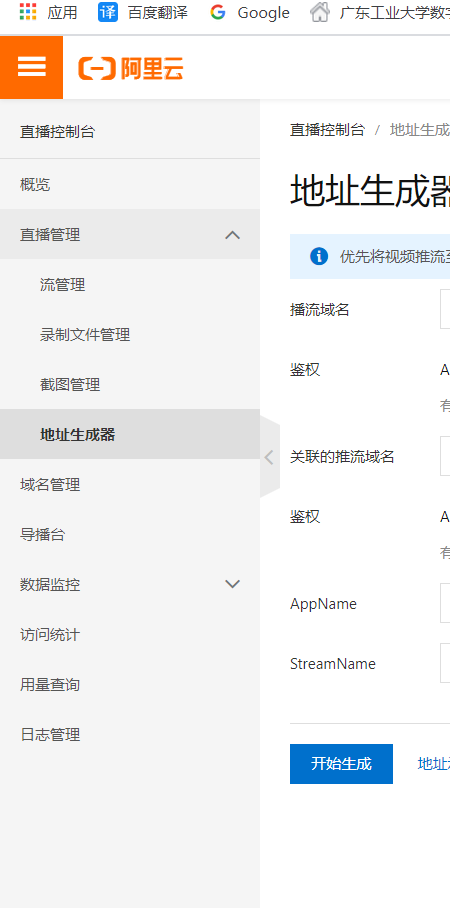
Task: Click the Alibaba Cloud logo
Action: pyautogui.click(x=131, y=68)
